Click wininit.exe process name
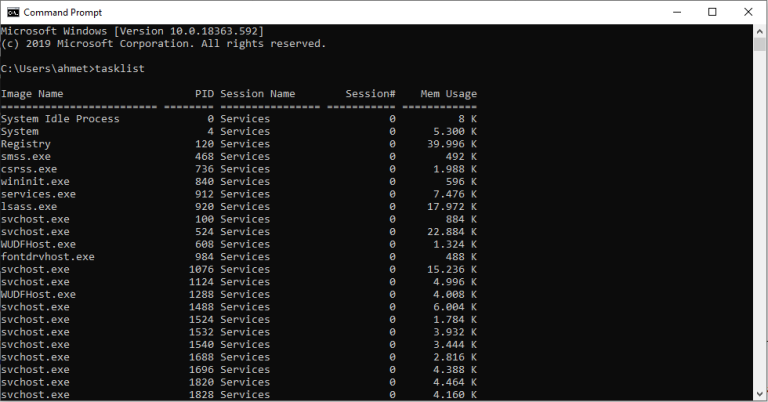Image resolution: width=768 pixels, height=402 pixels. click(x=35, y=182)
